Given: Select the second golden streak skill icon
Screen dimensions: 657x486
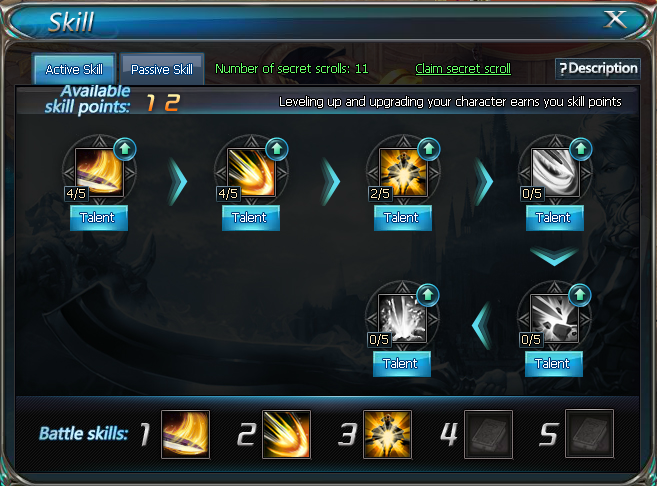Looking at the screenshot, I should [251, 172].
